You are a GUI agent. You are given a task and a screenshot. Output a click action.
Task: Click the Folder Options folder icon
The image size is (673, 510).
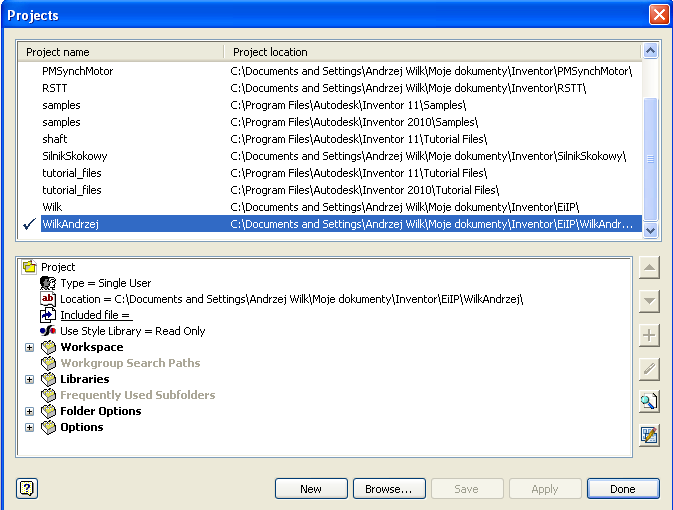(49, 411)
